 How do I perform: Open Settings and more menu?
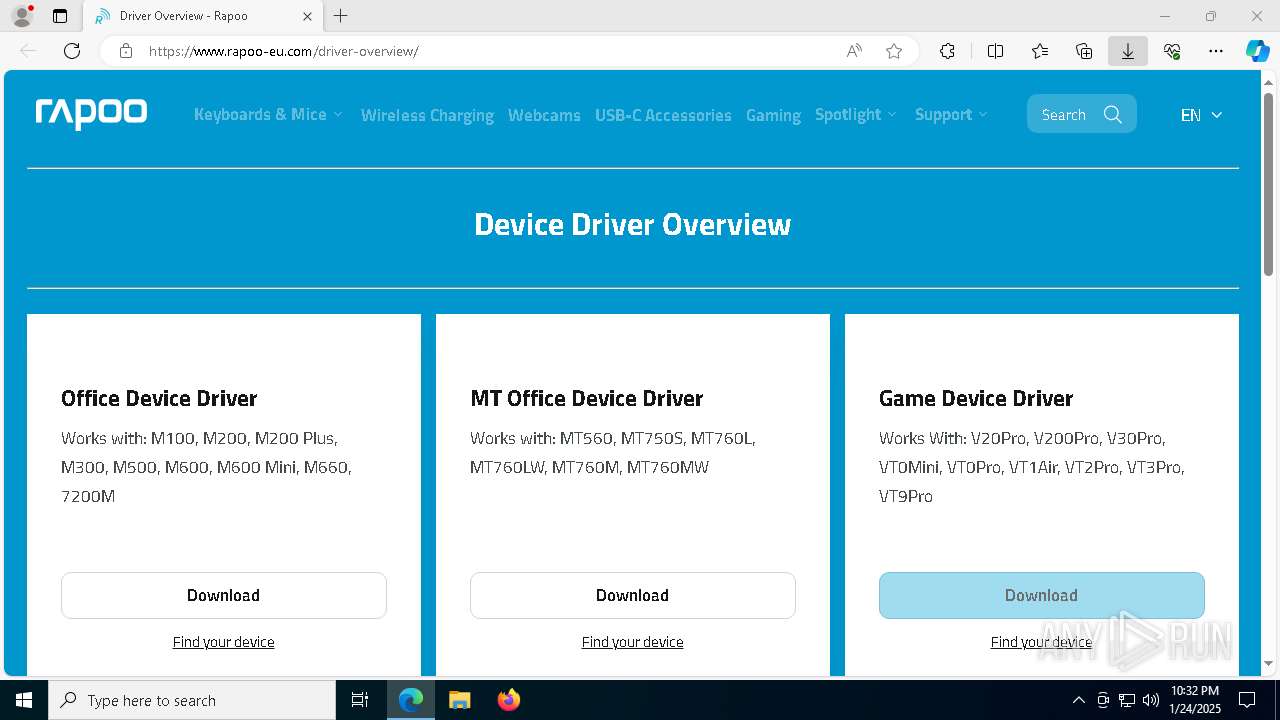pyautogui.click(x=1216, y=51)
